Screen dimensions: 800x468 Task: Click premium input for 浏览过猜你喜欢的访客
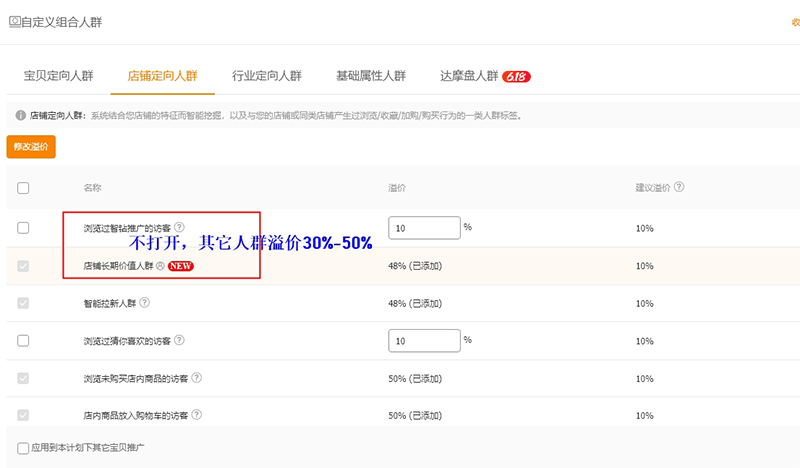click(423, 341)
